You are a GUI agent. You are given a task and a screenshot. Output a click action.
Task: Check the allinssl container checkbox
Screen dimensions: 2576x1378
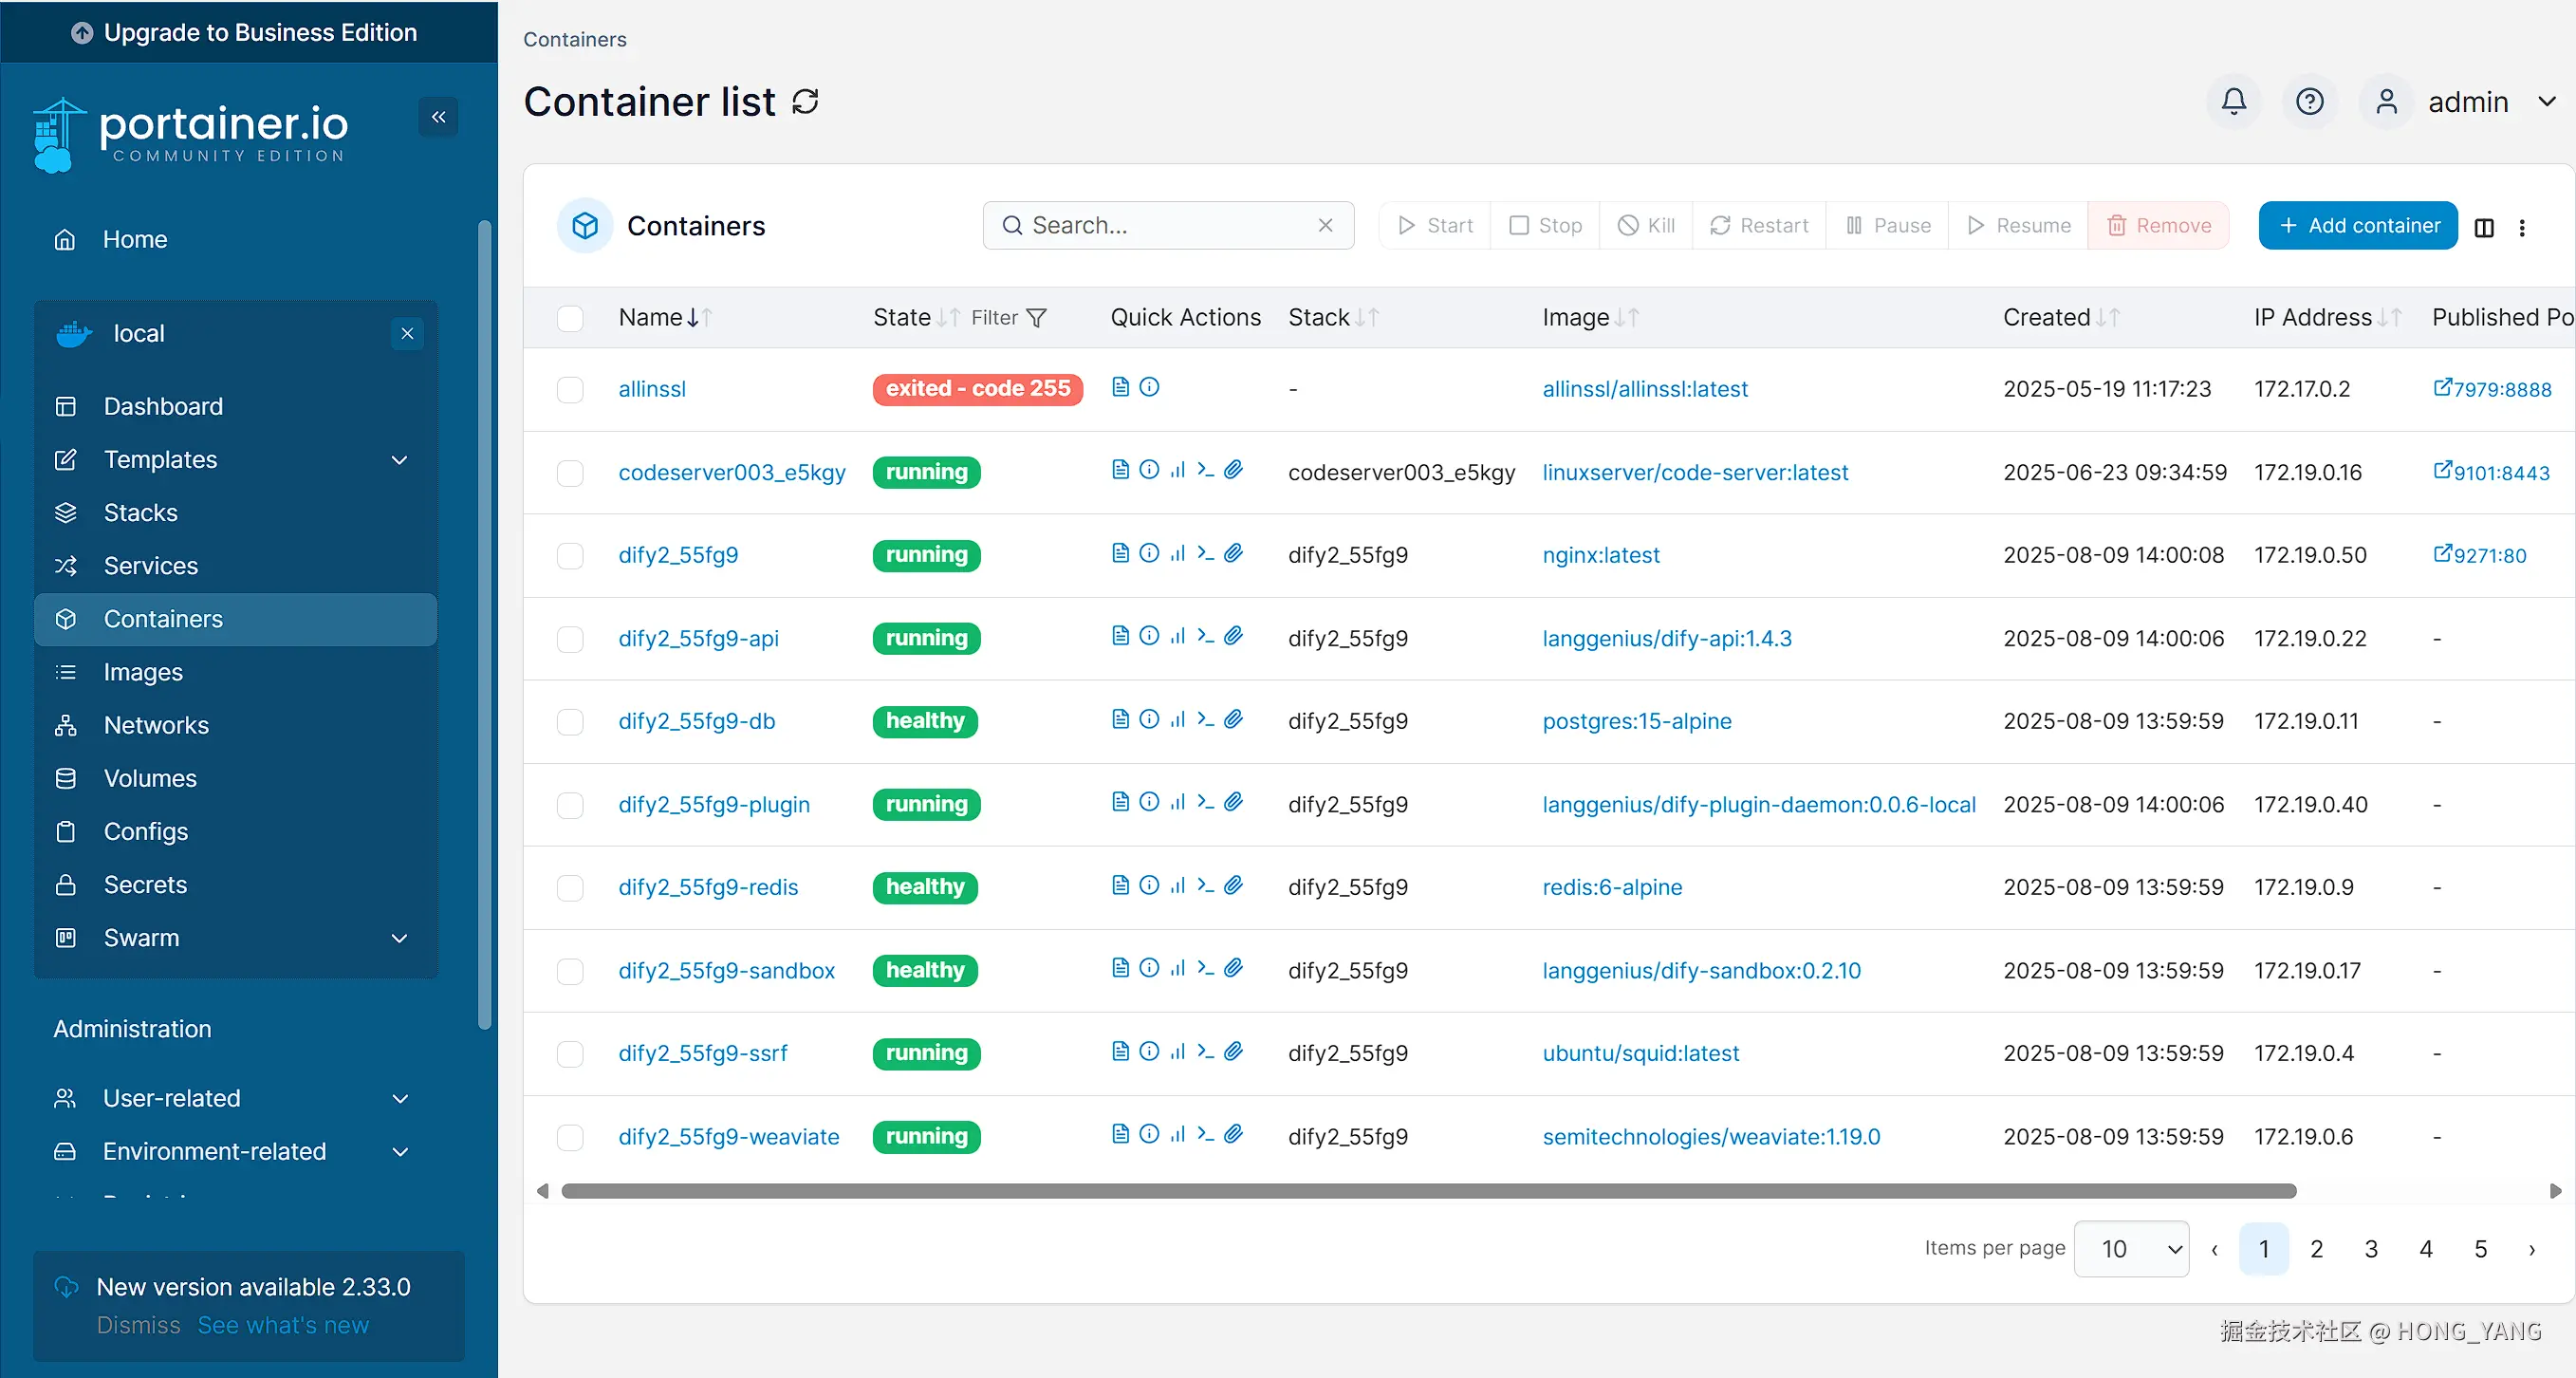(570, 389)
